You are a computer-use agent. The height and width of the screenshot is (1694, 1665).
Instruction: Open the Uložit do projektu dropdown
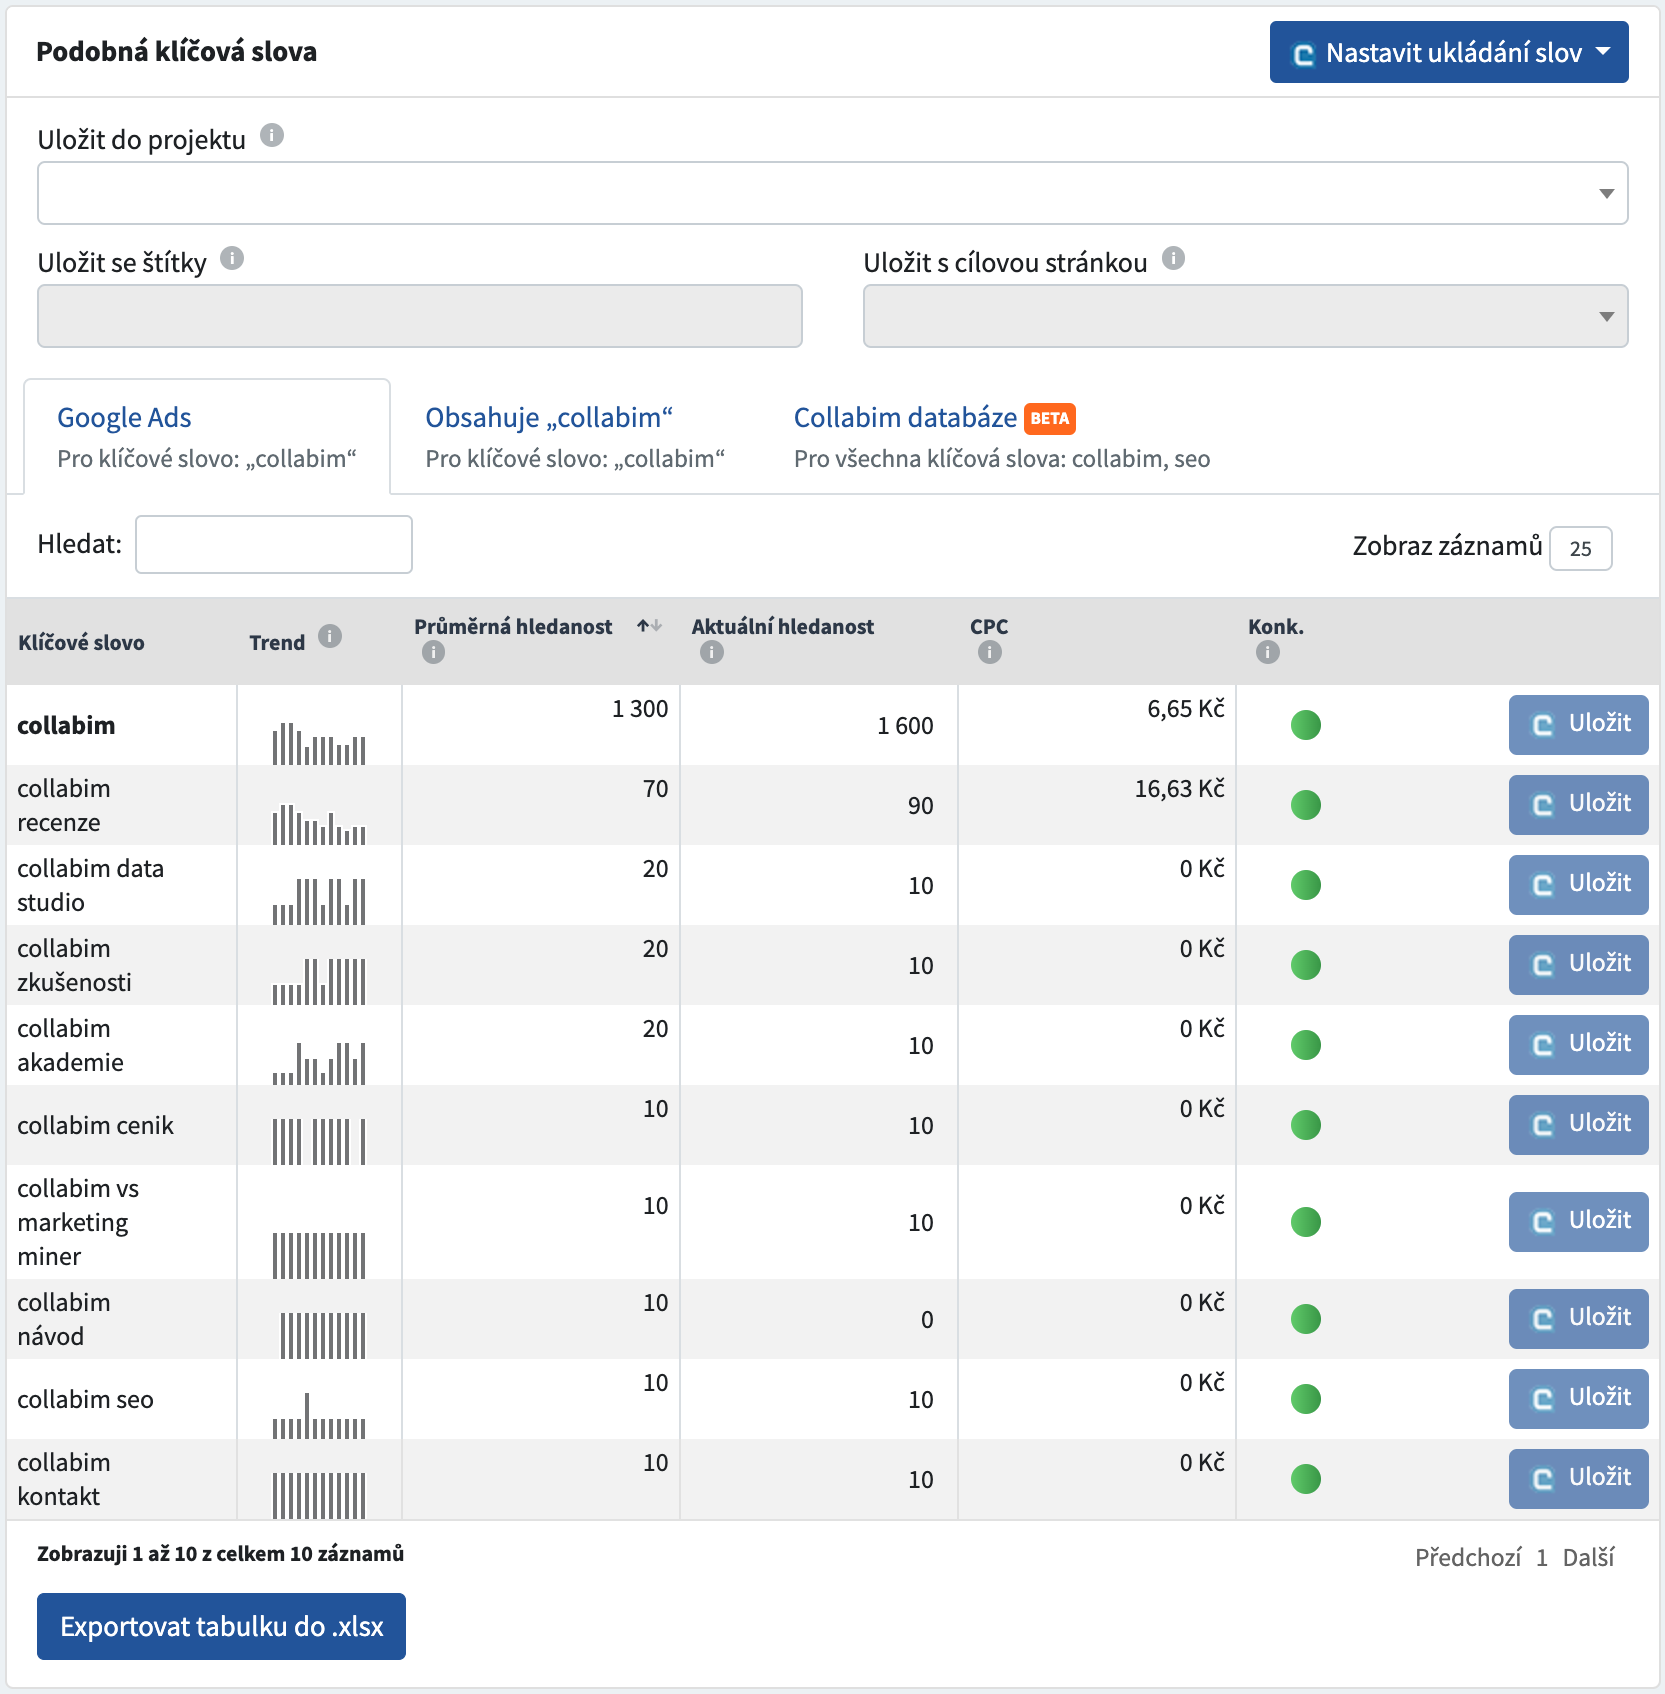click(833, 193)
